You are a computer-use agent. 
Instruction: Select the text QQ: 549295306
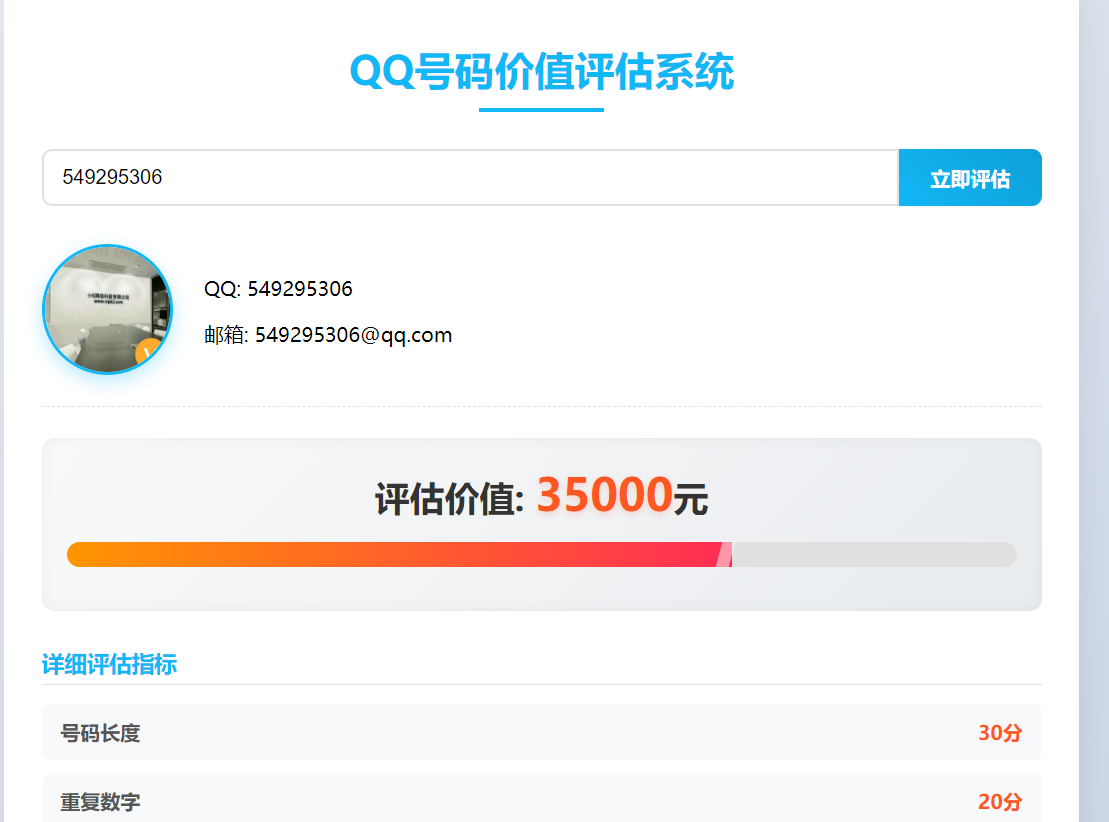point(278,289)
